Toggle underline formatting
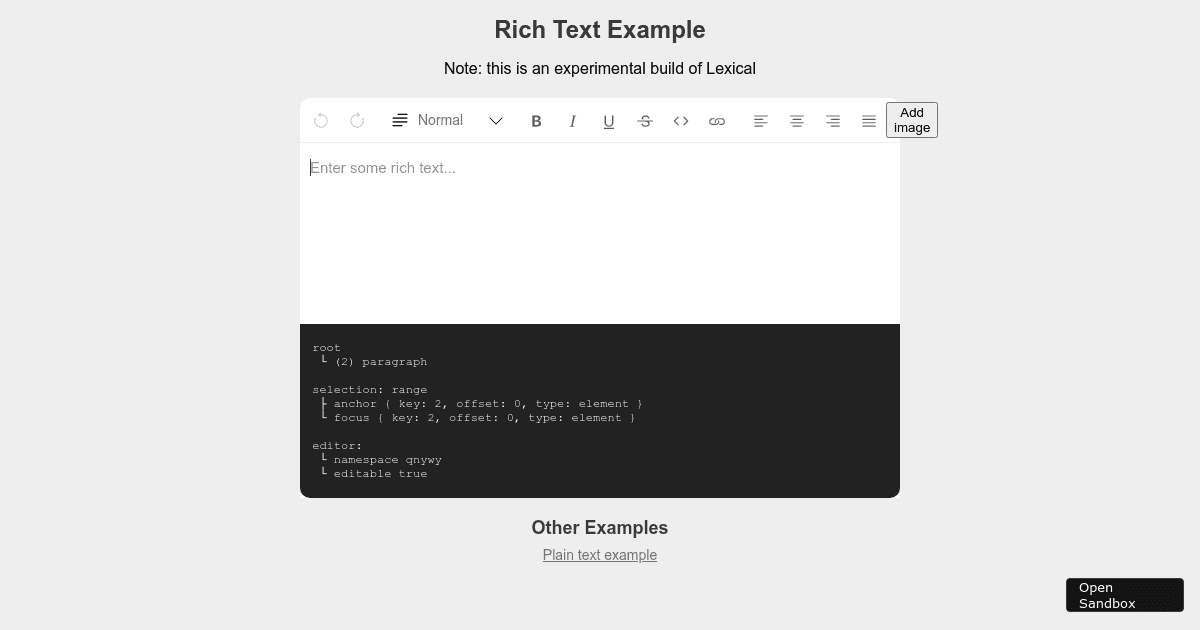Image resolution: width=1200 pixels, height=630 pixels. coord(609,120)
